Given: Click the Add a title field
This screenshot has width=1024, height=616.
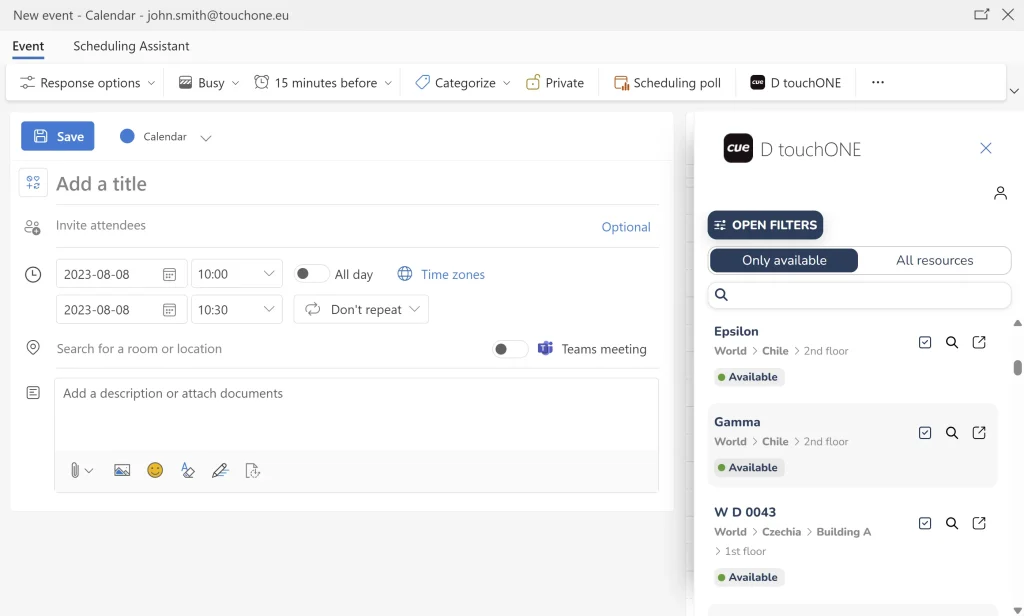Looking at the screenshot, I should click(357, 184).
